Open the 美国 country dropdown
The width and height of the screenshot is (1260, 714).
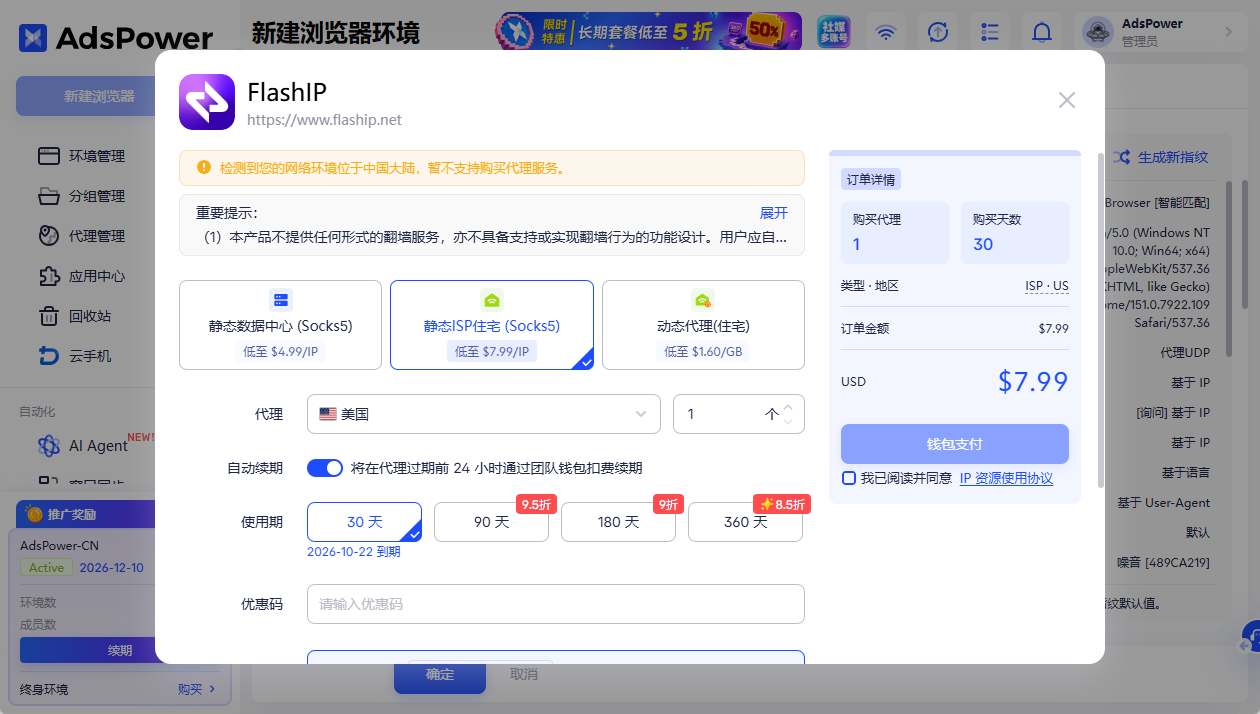tap(484, 414)
